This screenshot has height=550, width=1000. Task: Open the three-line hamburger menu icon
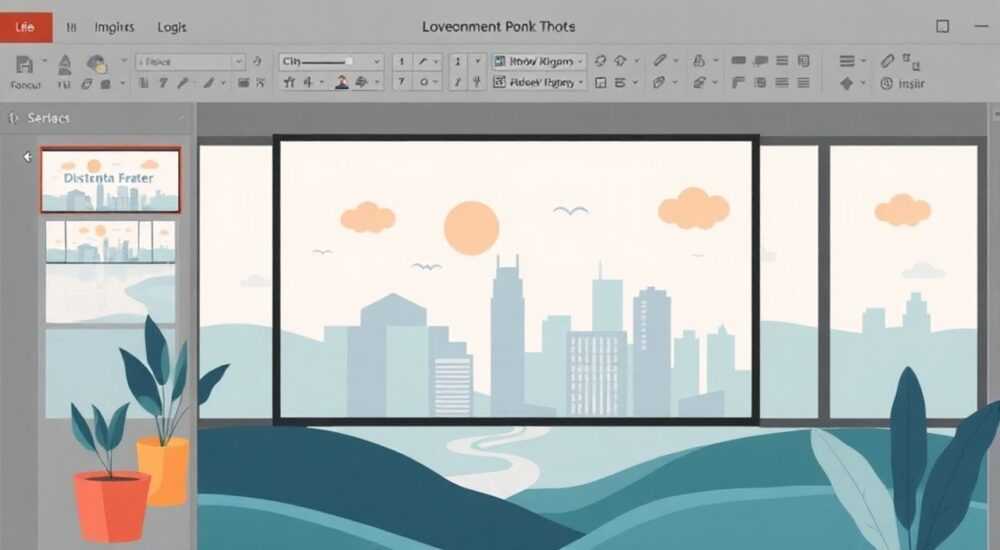tap(847, 61)
